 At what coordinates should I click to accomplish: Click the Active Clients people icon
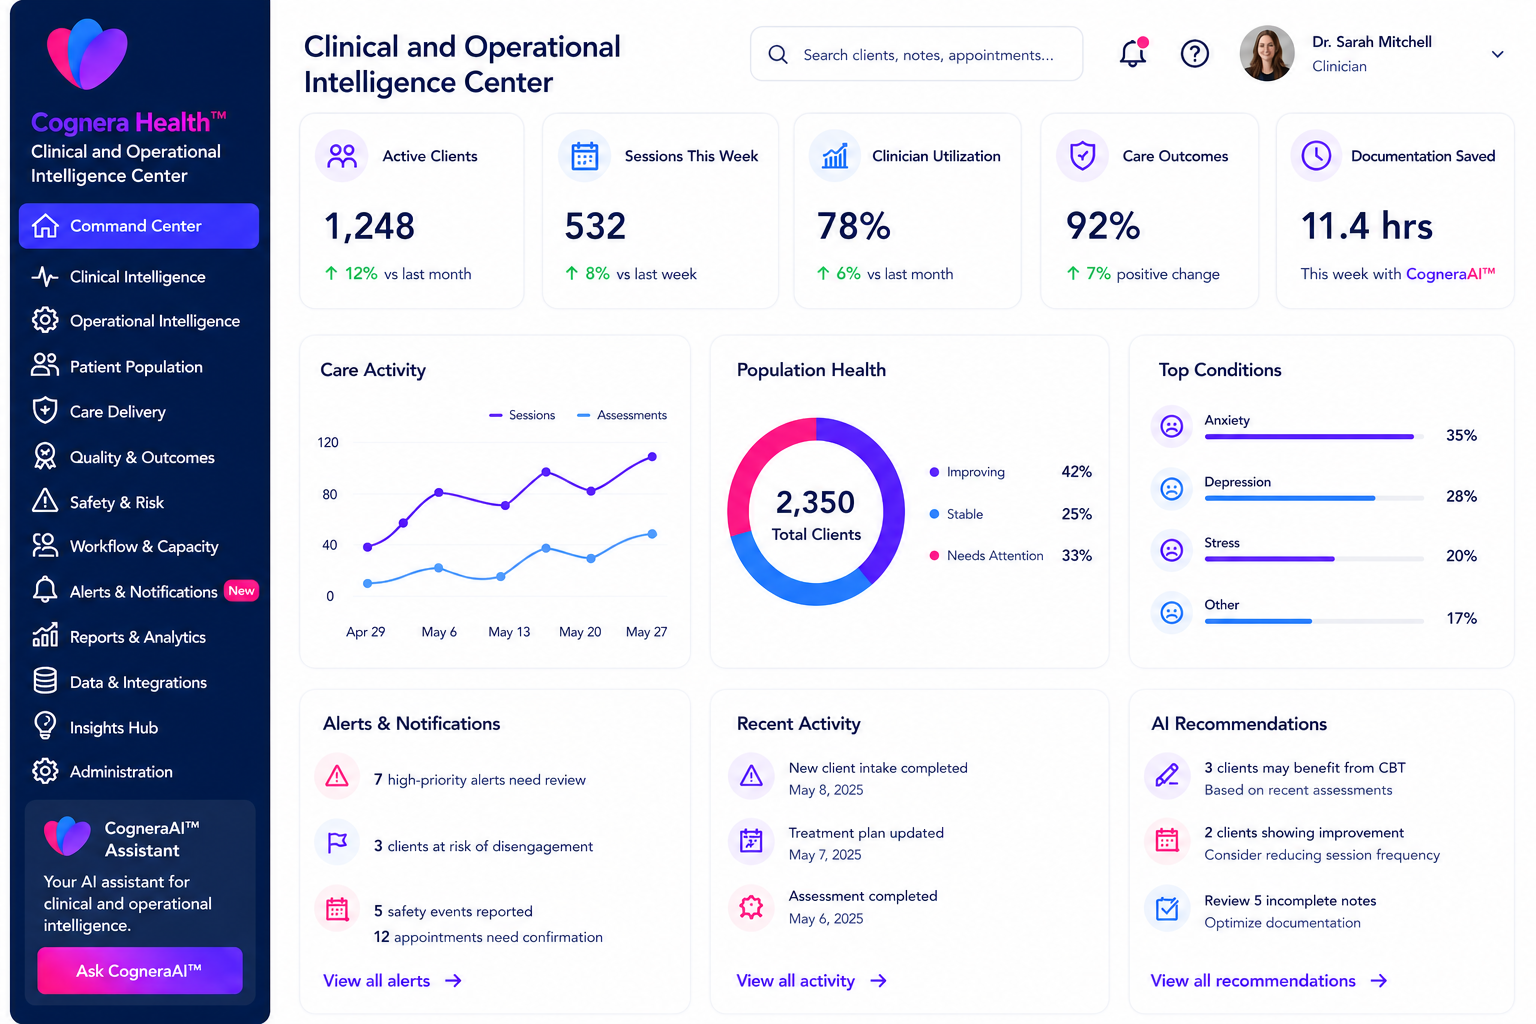click(342, 156)
